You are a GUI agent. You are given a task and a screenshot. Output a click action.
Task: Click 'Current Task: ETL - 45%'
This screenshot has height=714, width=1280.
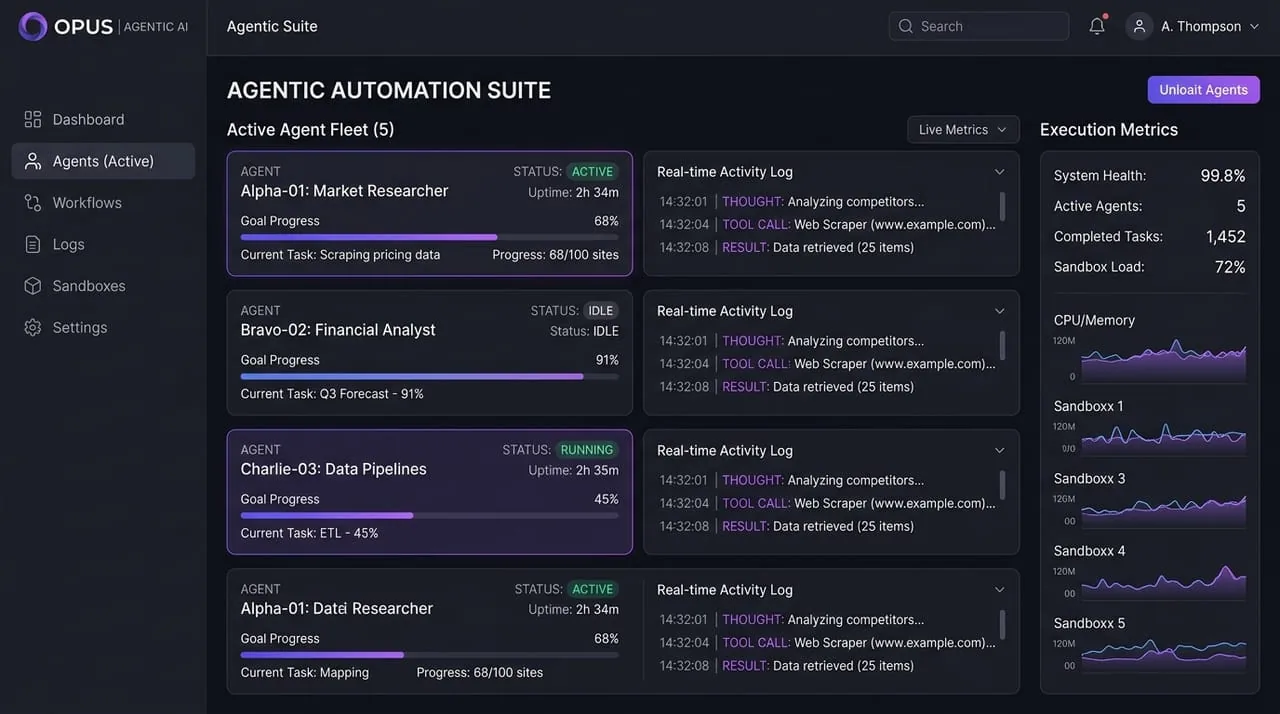click(x=309, y=533)
